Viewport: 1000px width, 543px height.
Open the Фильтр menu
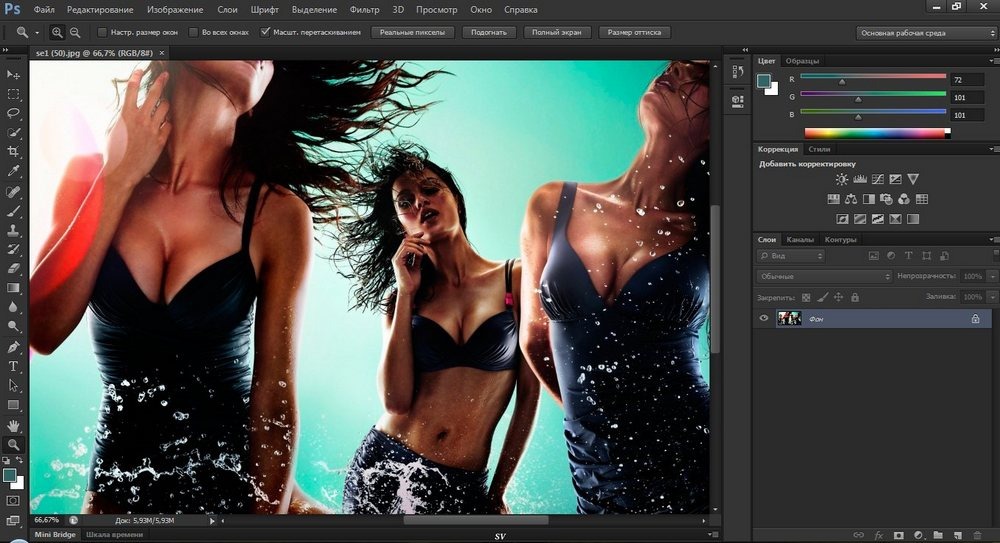coord(366,9)
